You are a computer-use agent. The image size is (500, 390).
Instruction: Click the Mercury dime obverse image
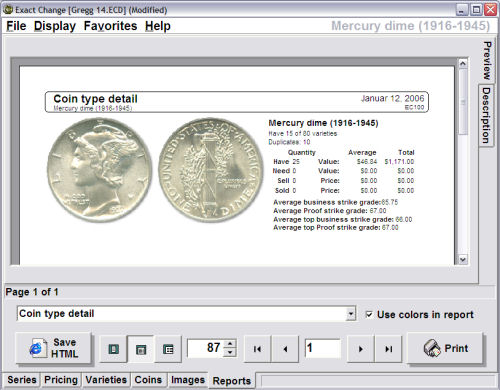[99, 170]
